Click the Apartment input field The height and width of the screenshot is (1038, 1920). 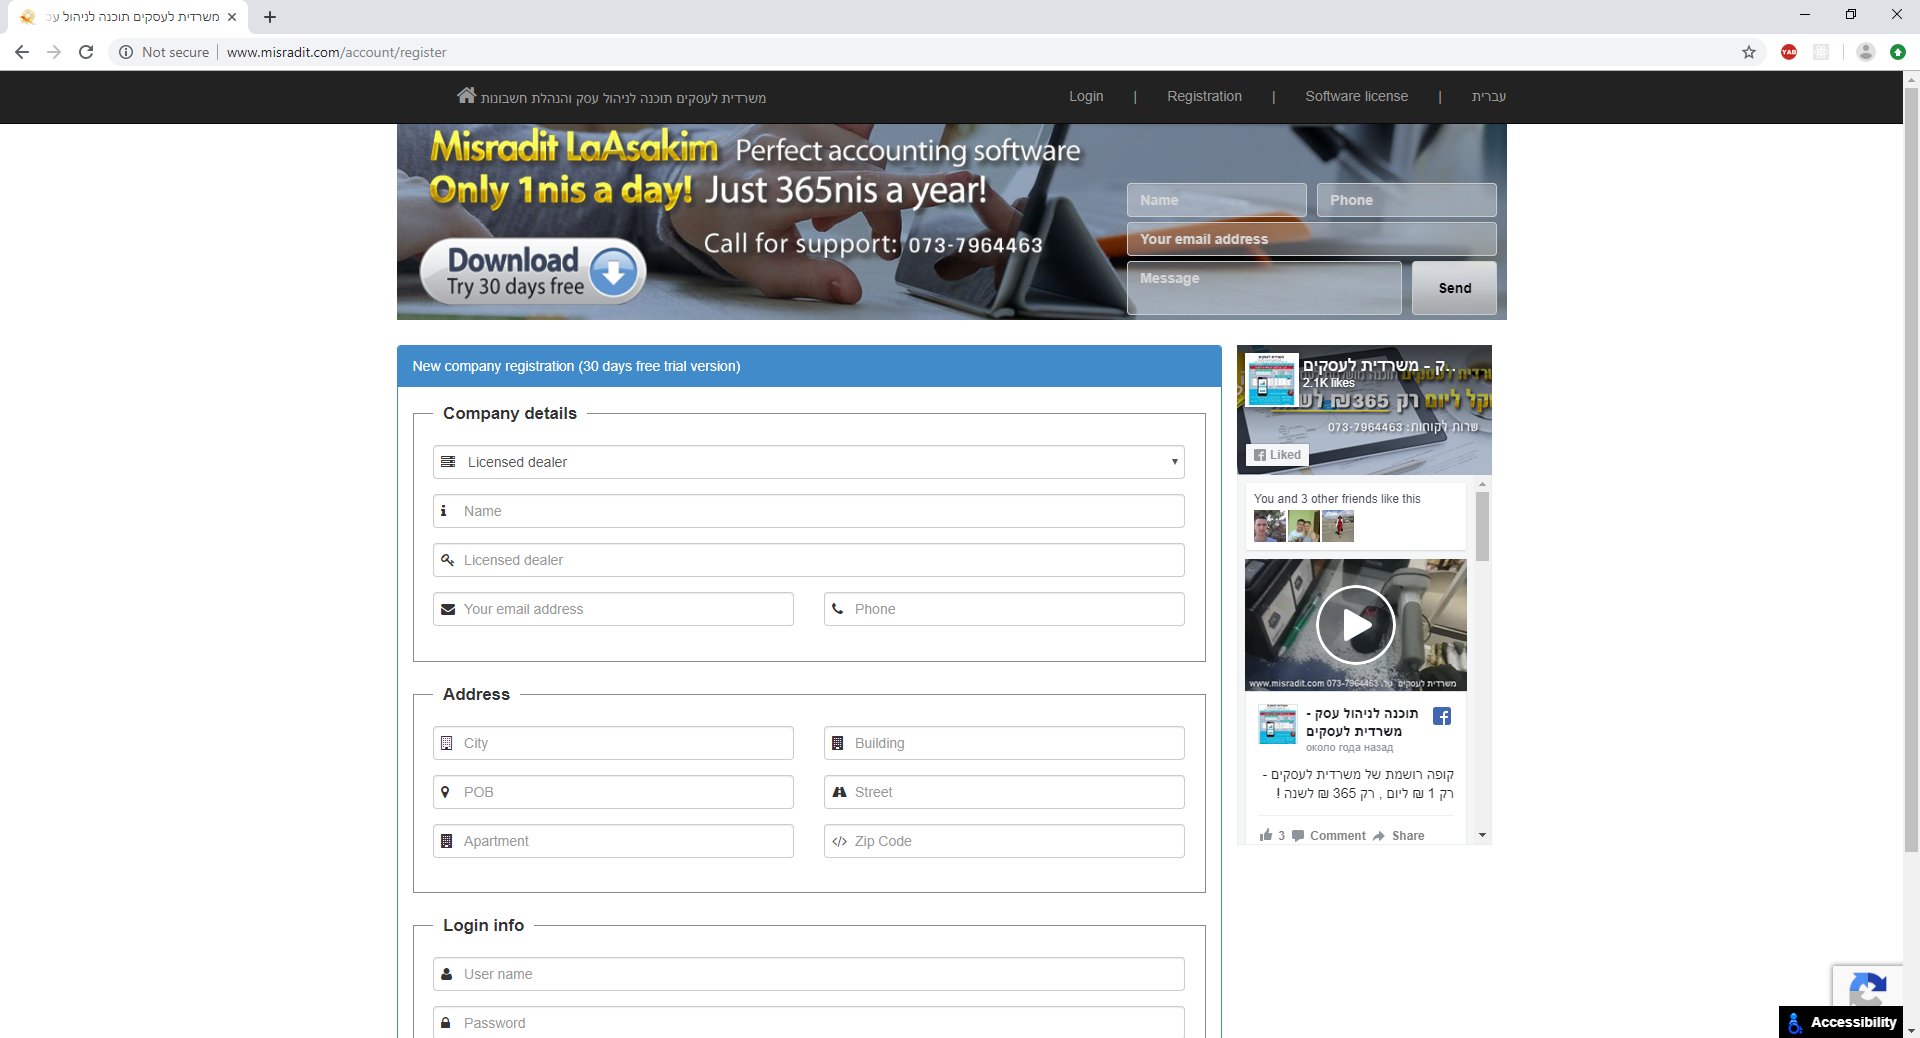[613, 841]
